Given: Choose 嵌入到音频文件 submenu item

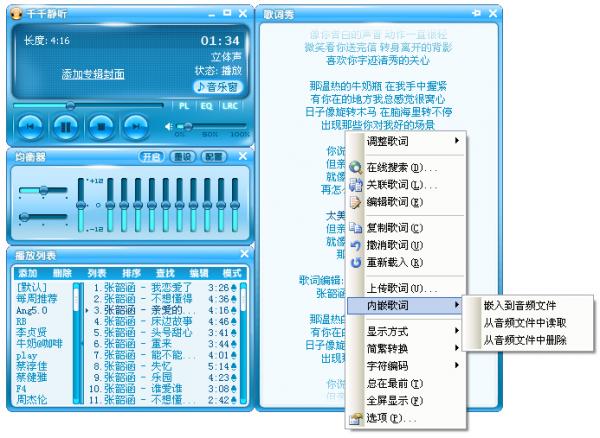Looking at the screenshot, I should [x=528, y=305].
